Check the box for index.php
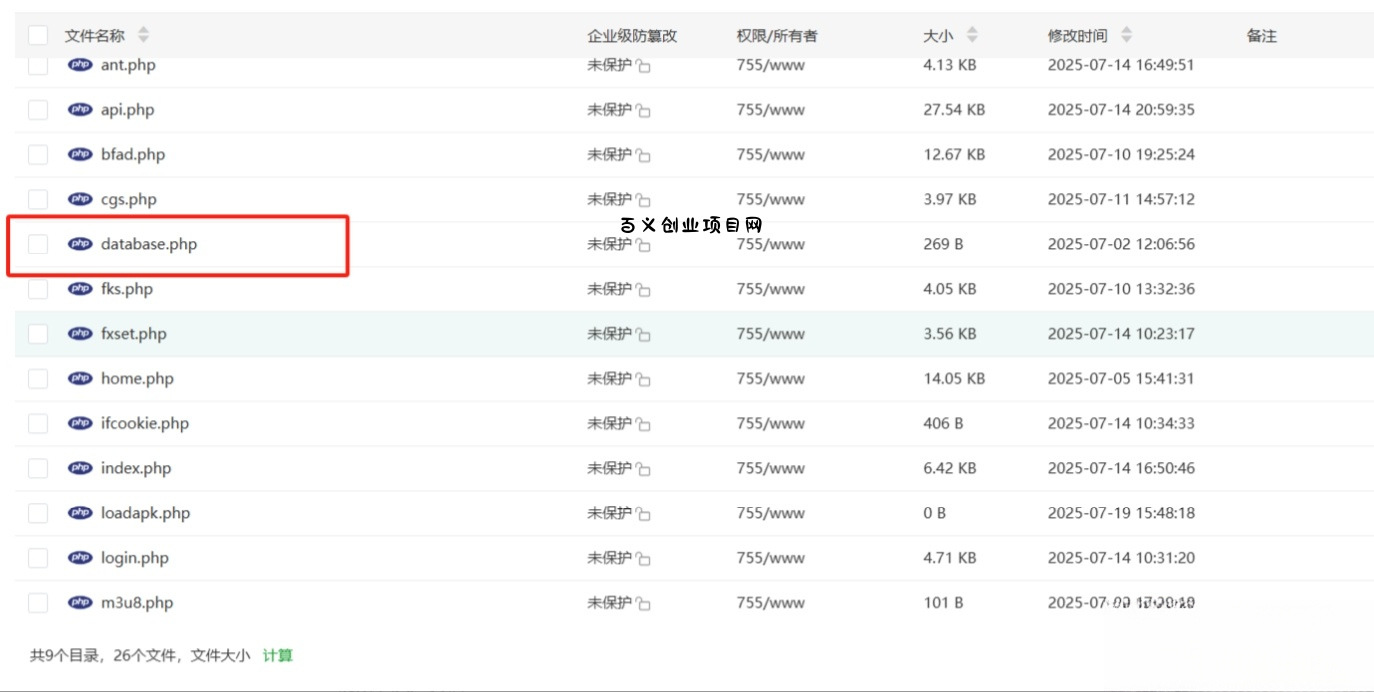Viewport: 1374px width, 692px height. (x=38, y=468)
